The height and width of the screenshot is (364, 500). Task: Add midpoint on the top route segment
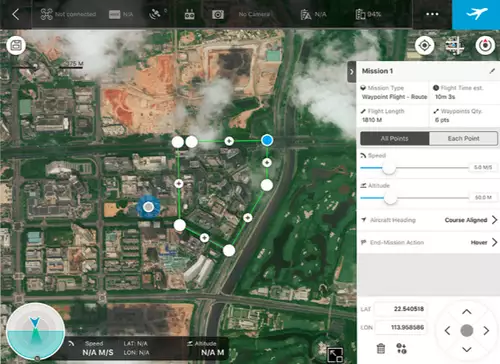(229, 141)
